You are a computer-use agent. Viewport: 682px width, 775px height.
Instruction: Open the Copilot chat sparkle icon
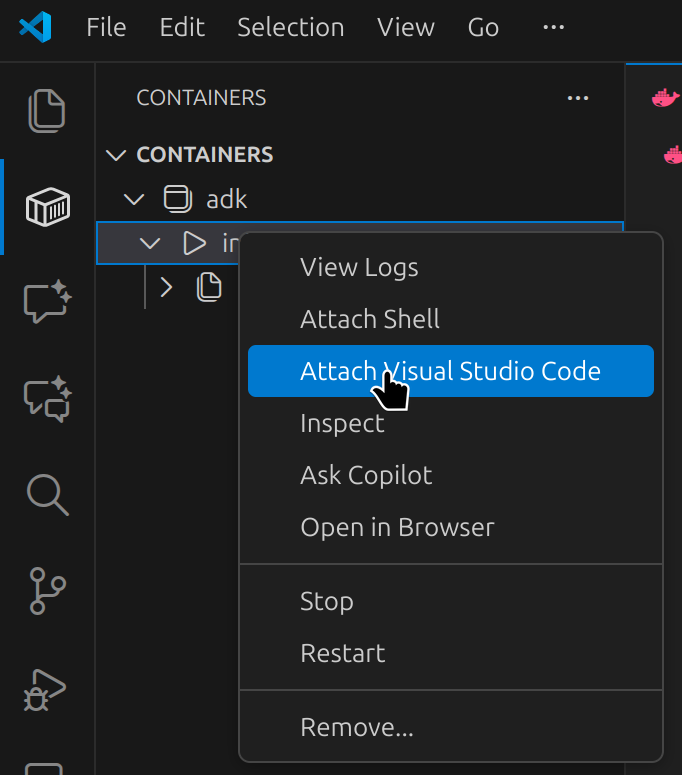47,301
